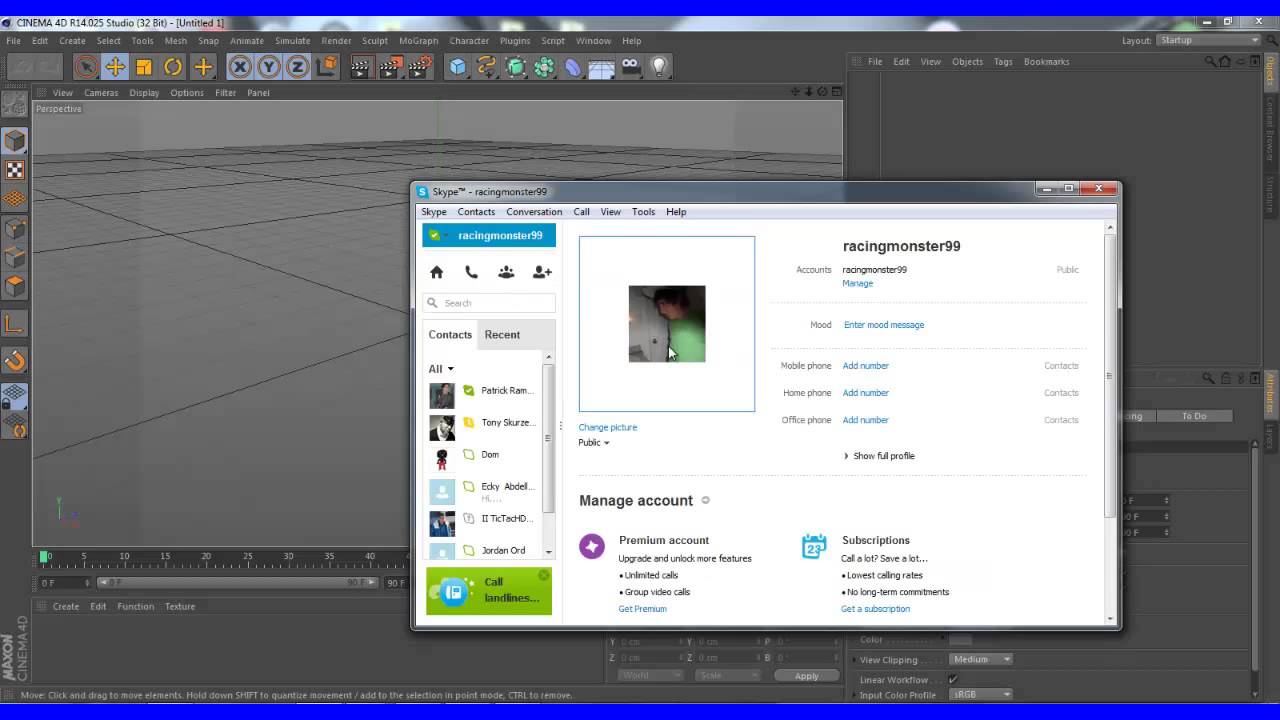Open the All contacts filter dropdown
This screenshot has height=720, width=1280.
pyautogui.click(x=441, y=369)
